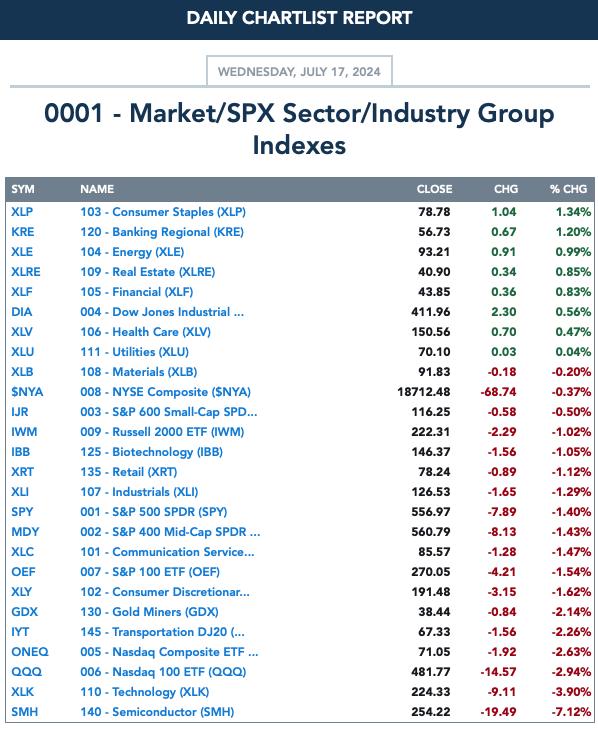Image resolution: width=598 pixels, height=729 pixels.
Task: Open 008 - NYSE Composite ($NYA) chart
Action: tap(165, 392)
